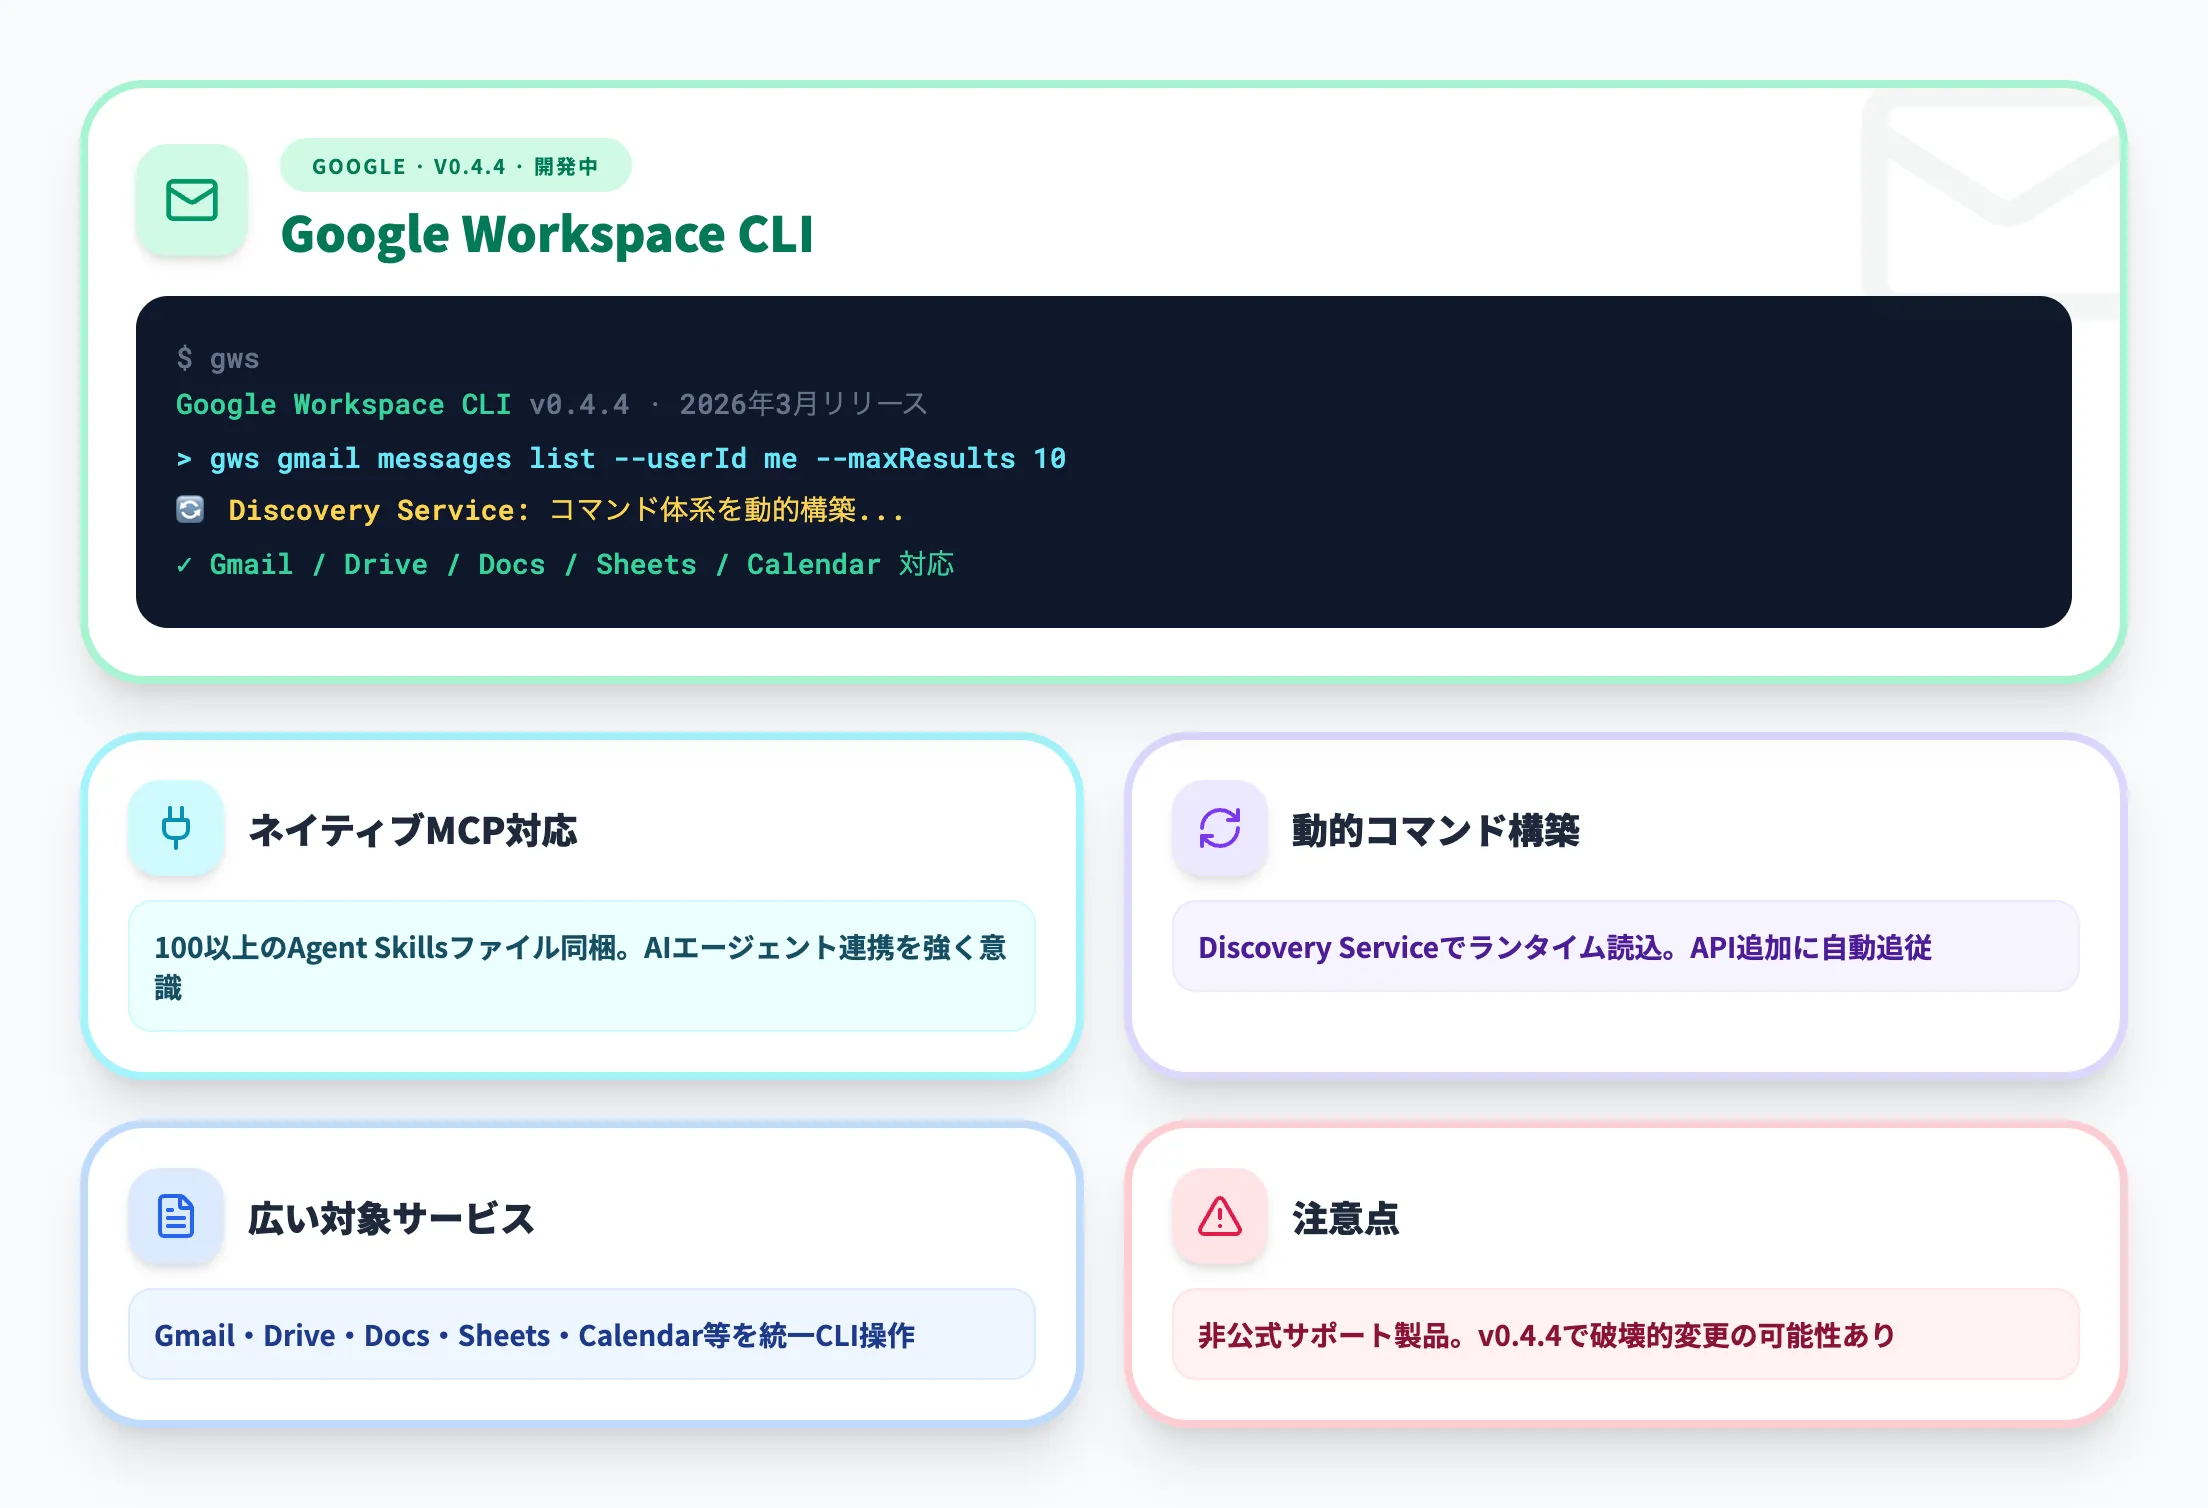Click the Google Workspace CLI title link

coord(548,234)
